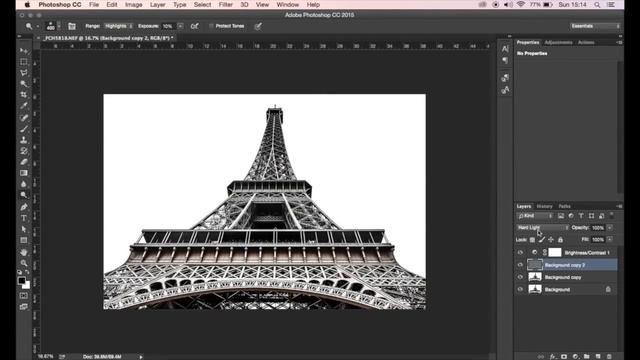640x360 pixels.
Task: Select Brightness/Contrast 1 layer mask thumbnail
Action: (x=555, y=253)
